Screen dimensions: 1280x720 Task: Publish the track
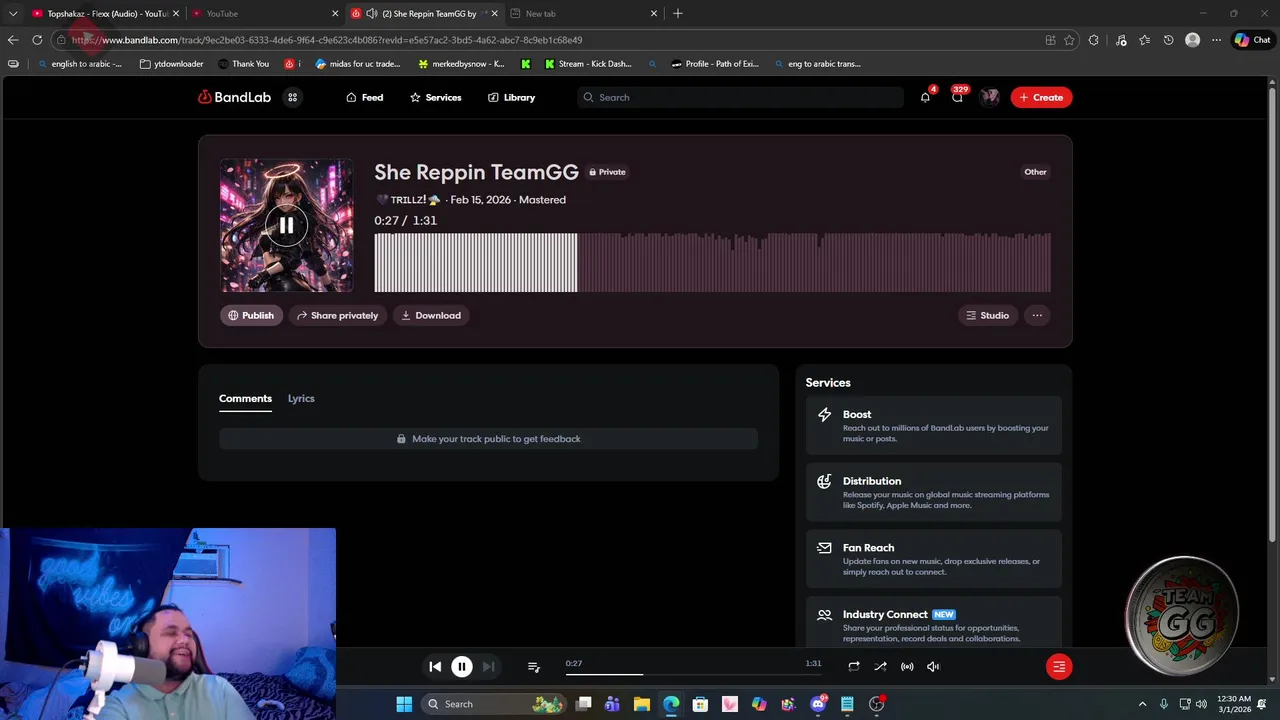coord(251,315)
